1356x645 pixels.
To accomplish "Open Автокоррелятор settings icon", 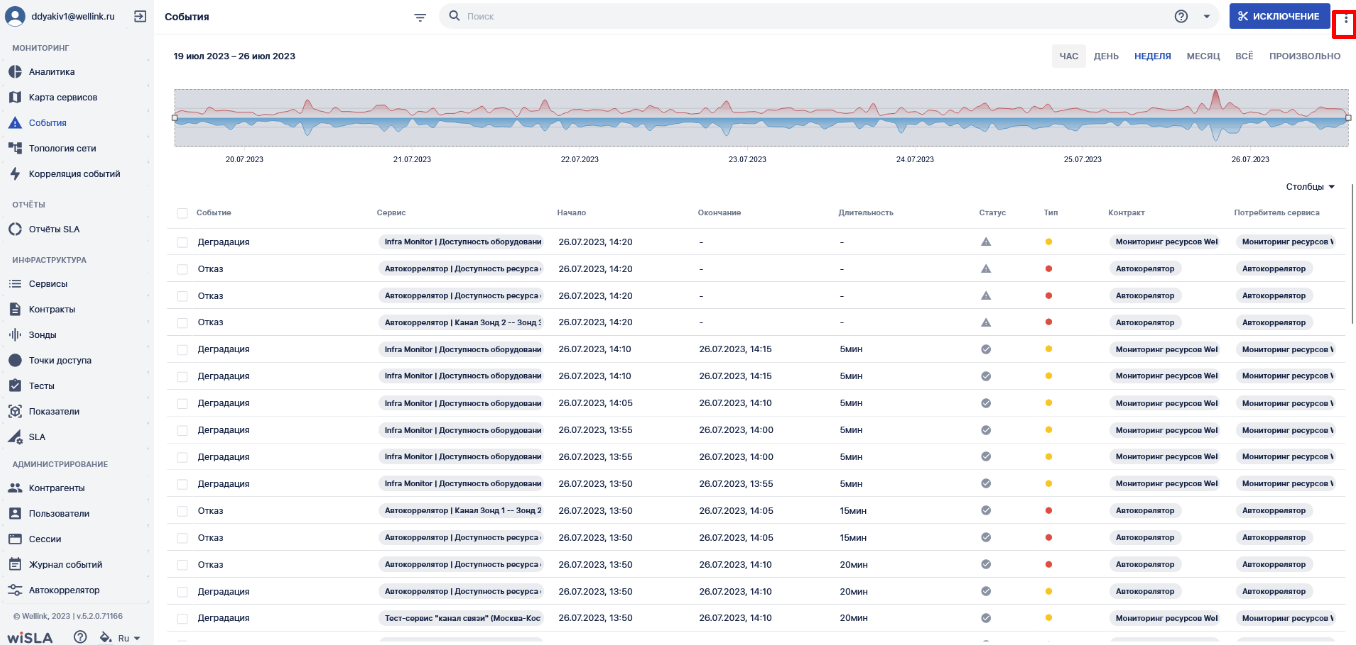I will (x=15, y=590).
